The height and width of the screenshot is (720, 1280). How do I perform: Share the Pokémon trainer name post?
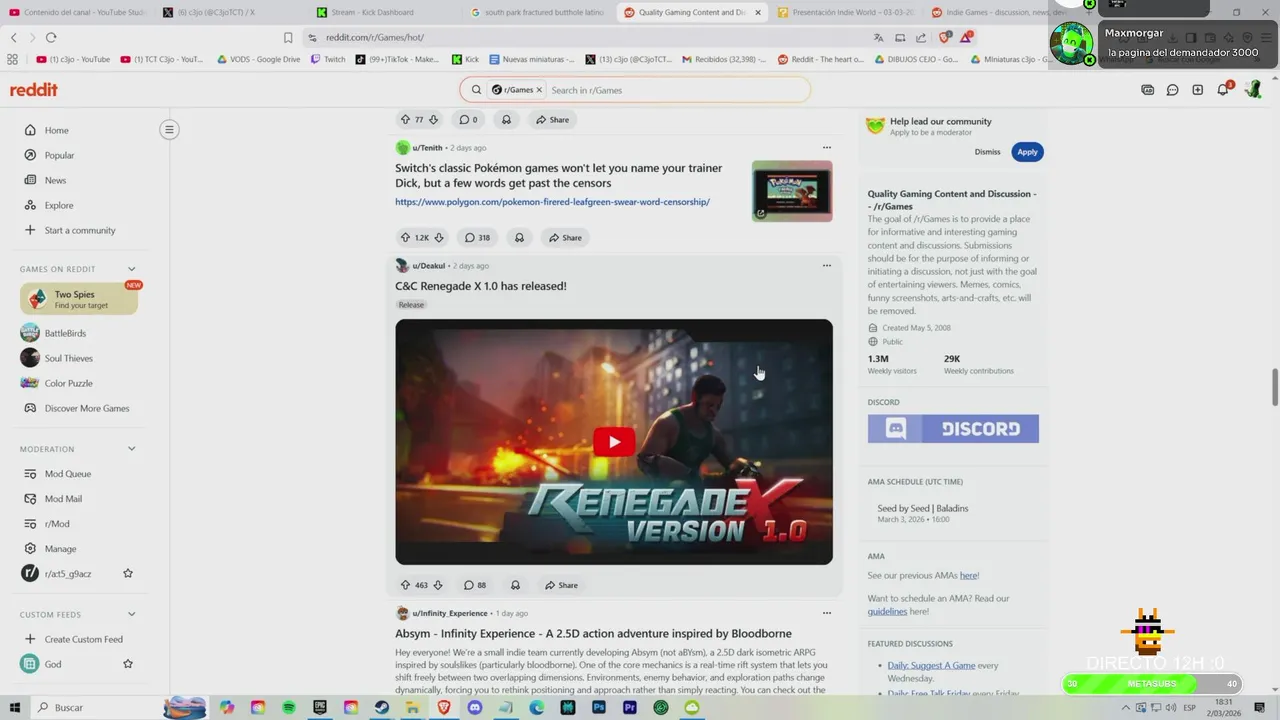565,238
